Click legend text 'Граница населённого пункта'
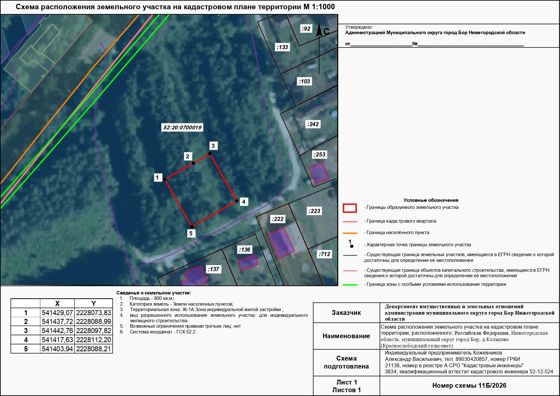 click(x=396, y=232)
